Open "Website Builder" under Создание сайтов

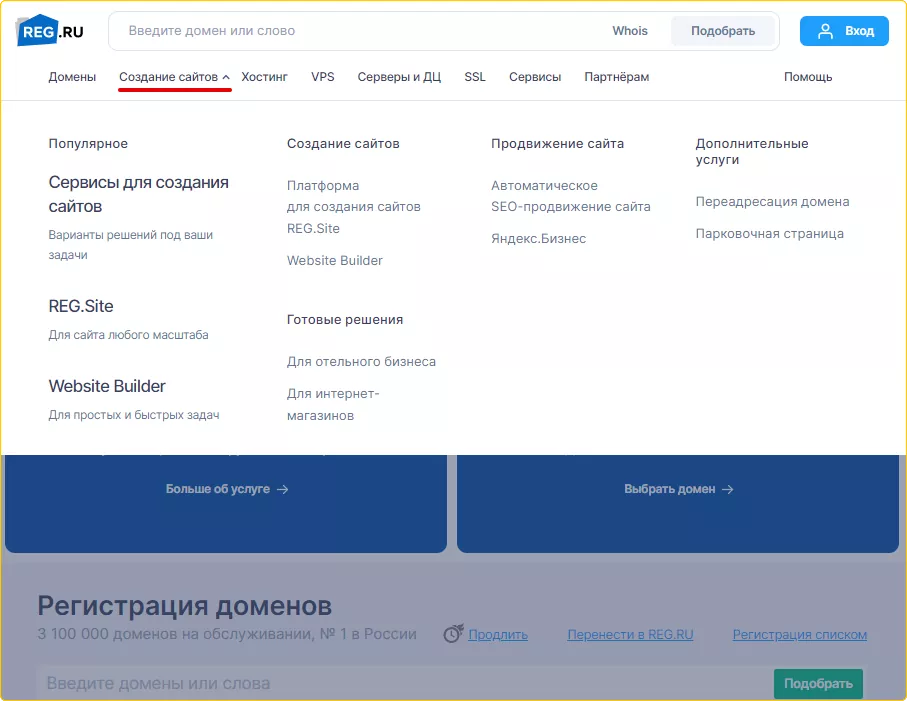tap(334, 260)
